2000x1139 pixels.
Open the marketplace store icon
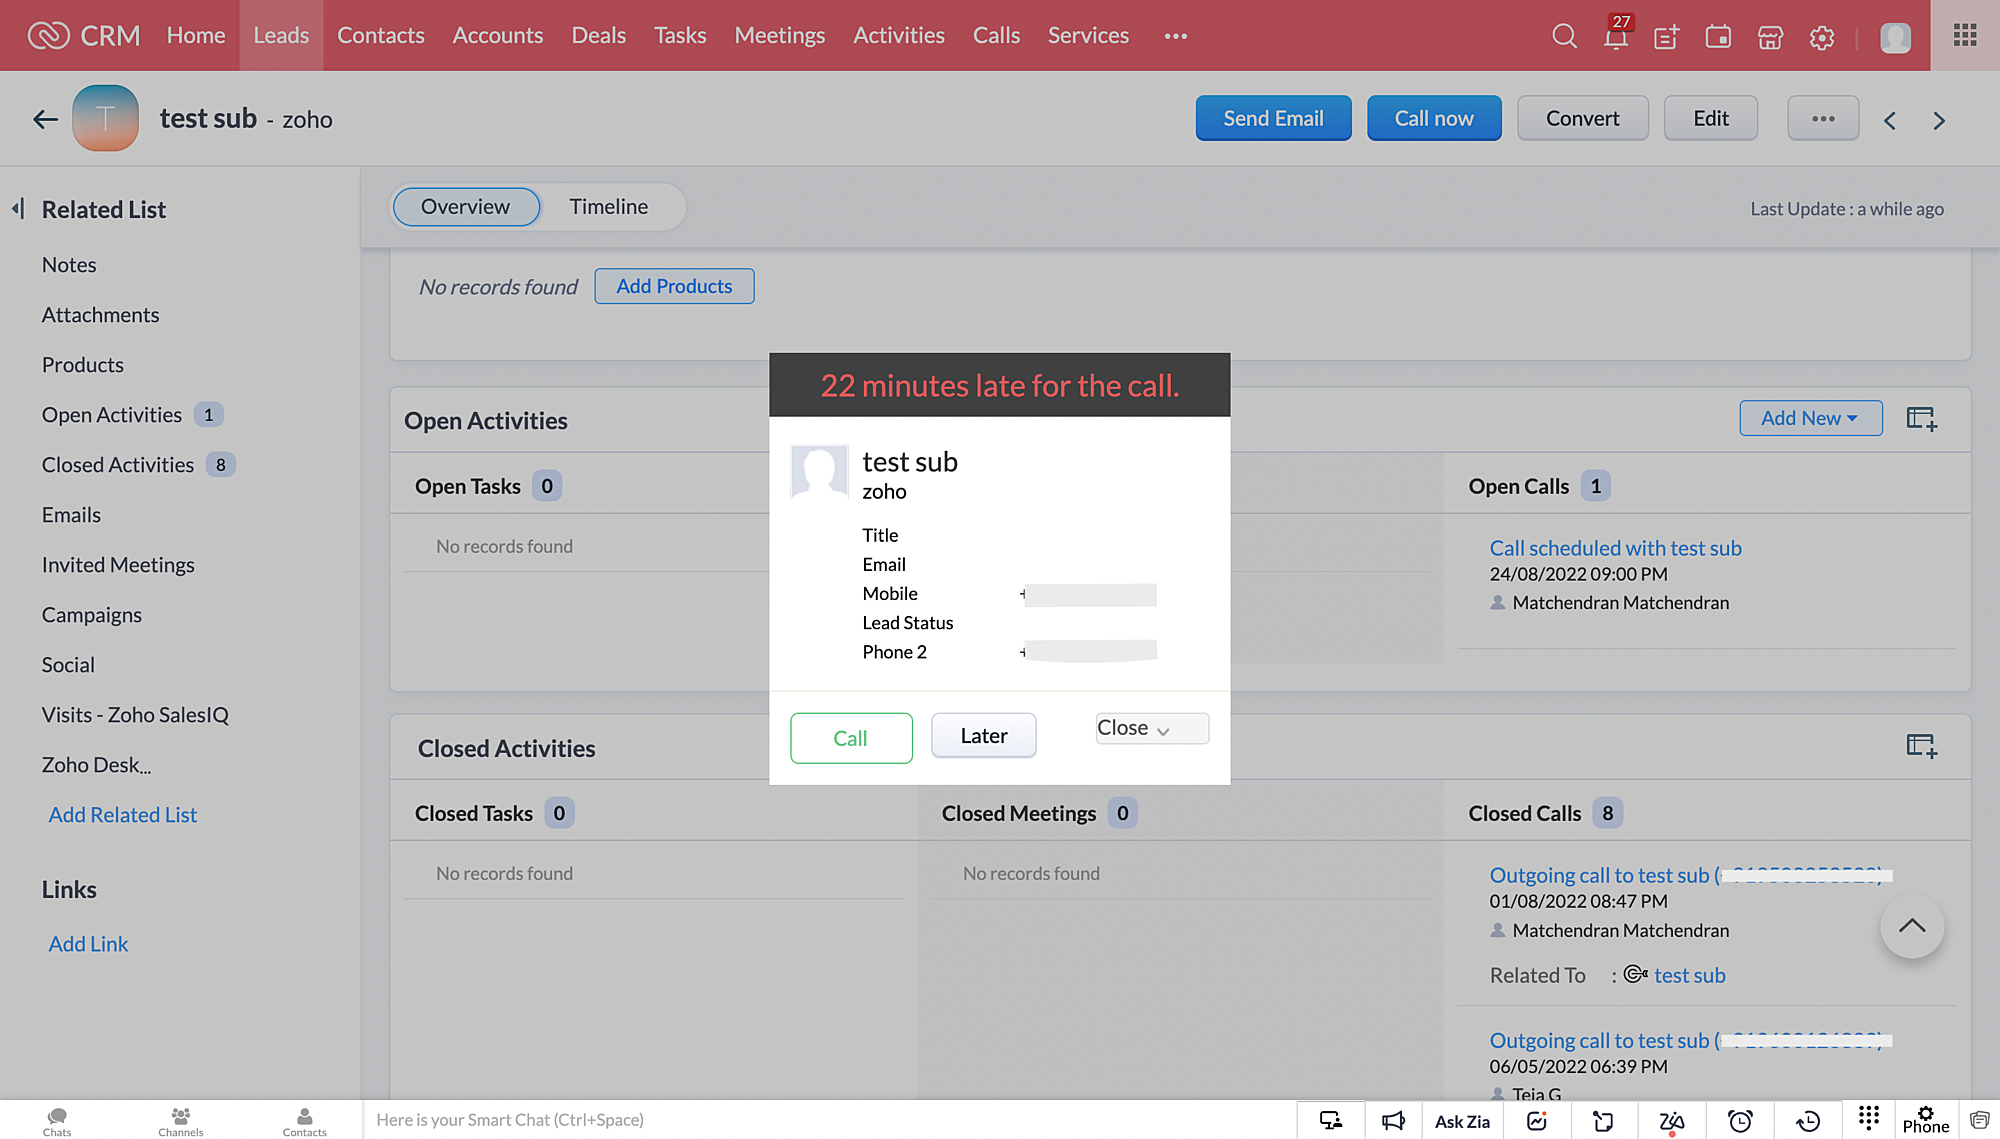click(x=1770, y=37)
